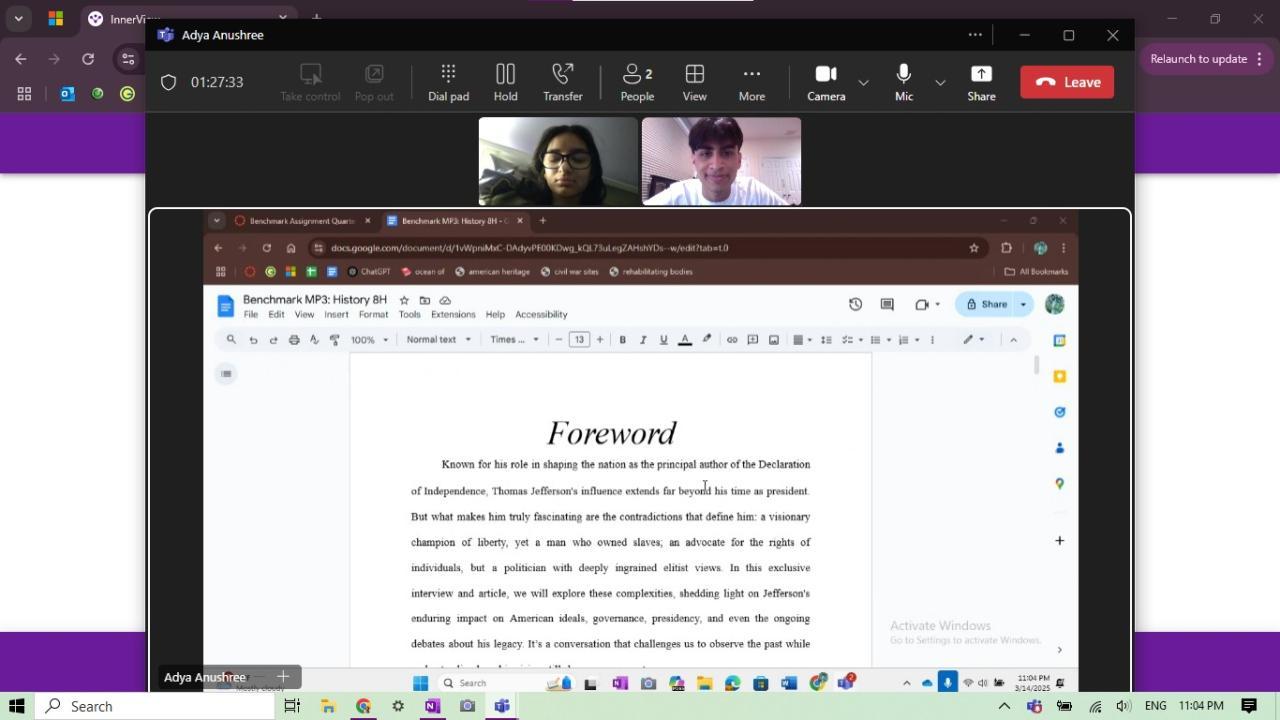Screen dimensions: 1280x720
Task: Click the ENG language indicator
Action: click(1156, 706)
